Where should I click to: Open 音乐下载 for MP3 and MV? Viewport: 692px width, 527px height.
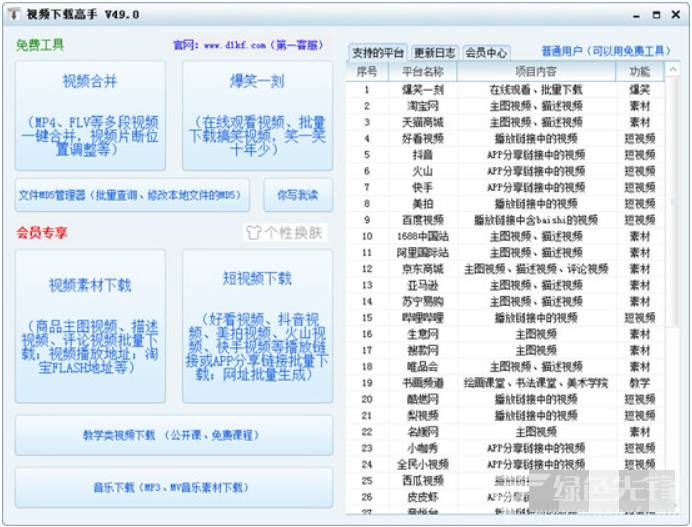(x=174, y=488)
